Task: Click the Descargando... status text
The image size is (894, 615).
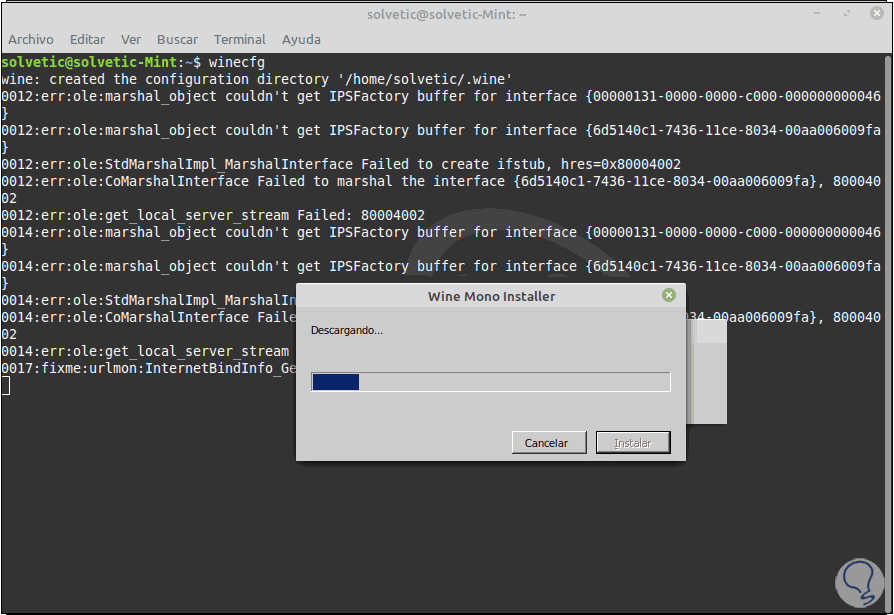Action: click(x=347, y=330)
